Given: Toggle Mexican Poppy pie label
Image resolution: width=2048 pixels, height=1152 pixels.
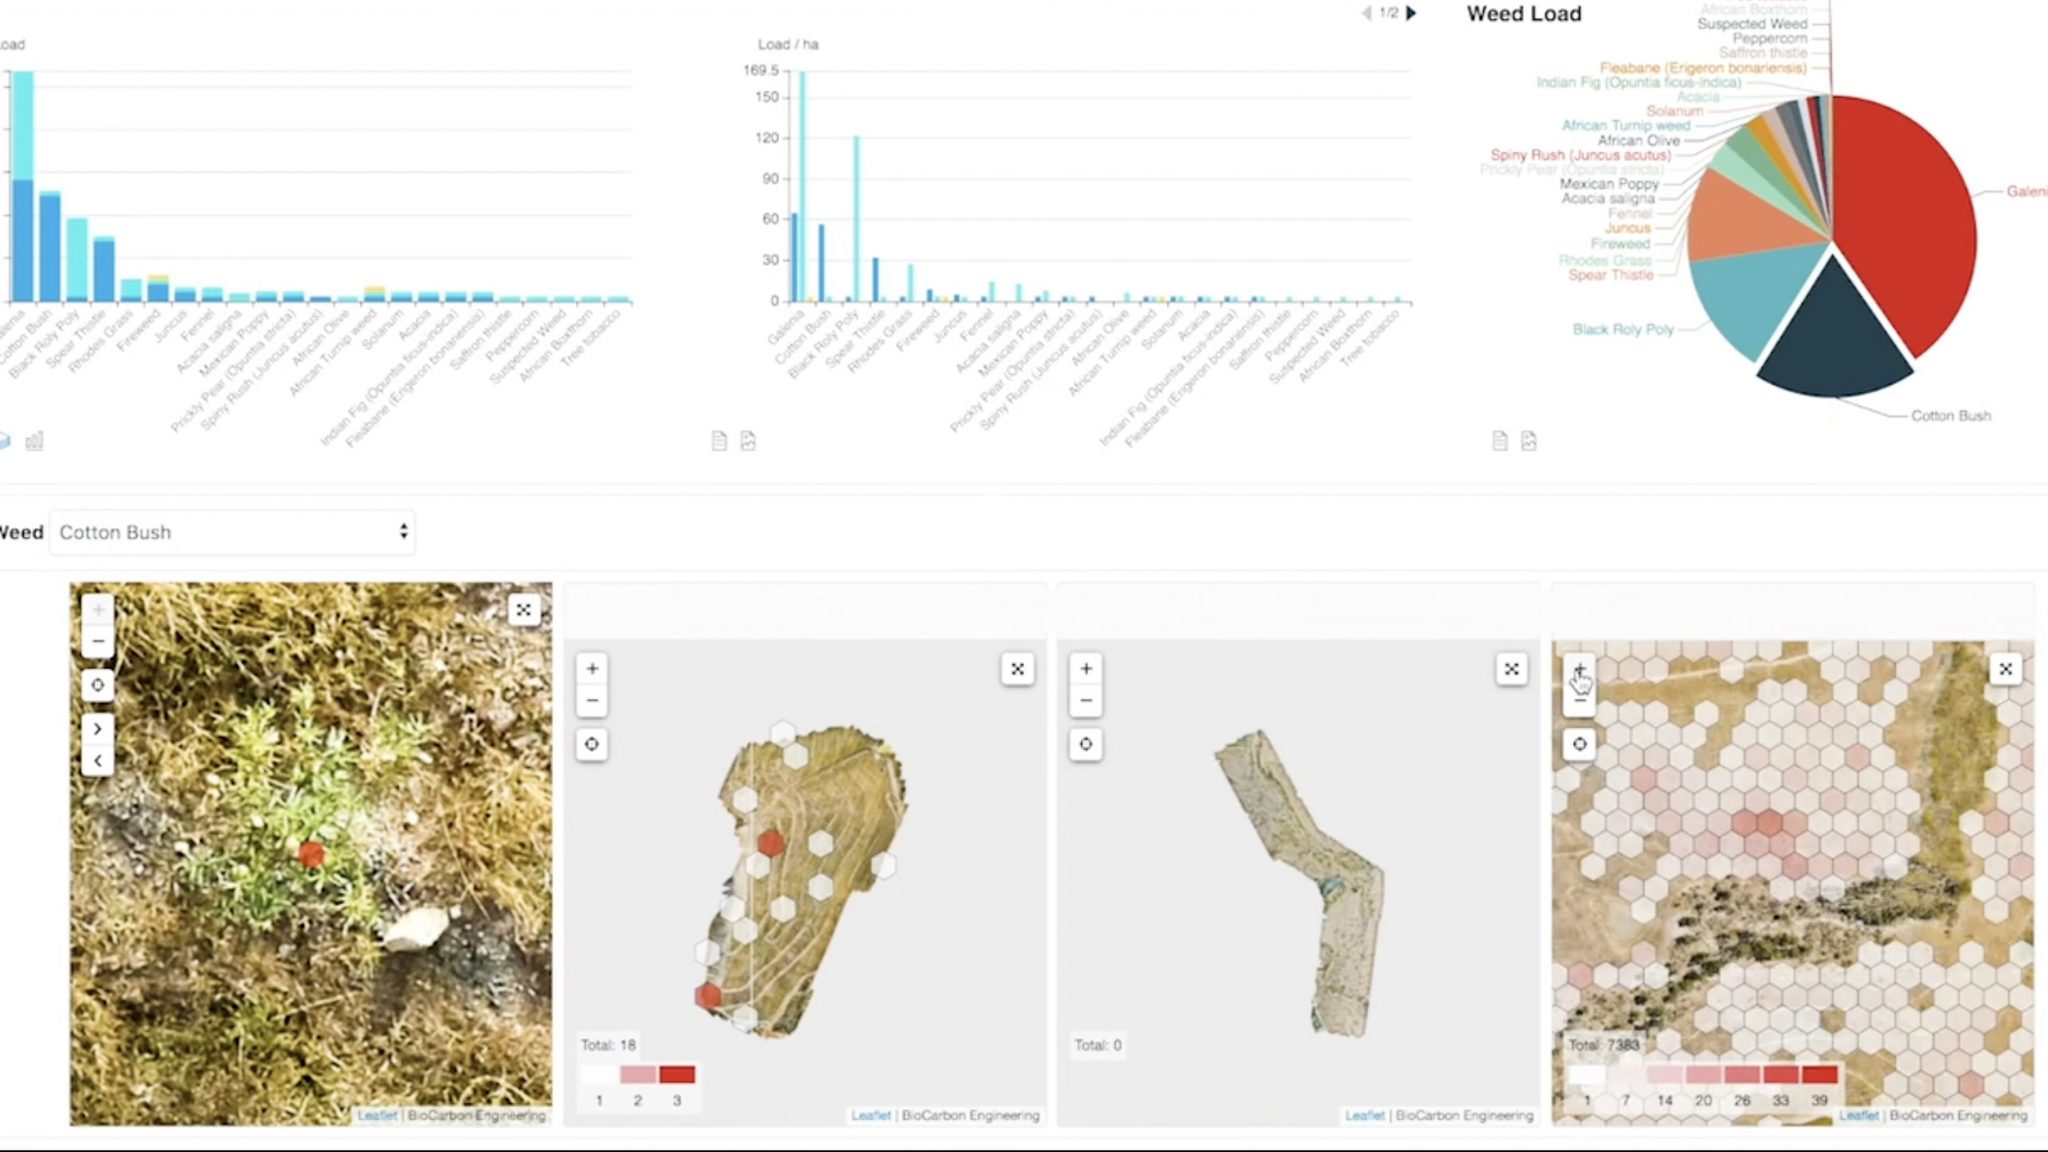Looking at the screenshot, I should (x=1609, y=184).
